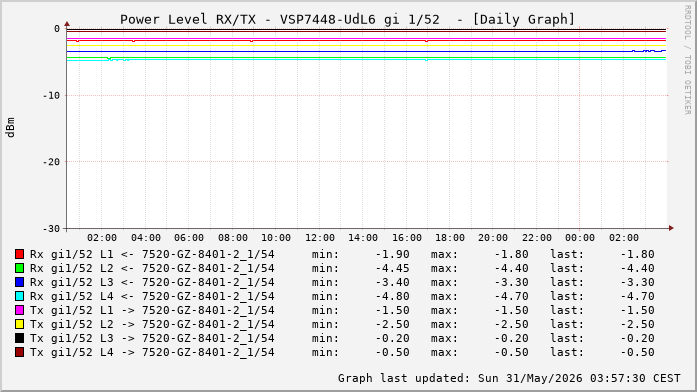697x392 pixels.
Task: Click the Rx L2 min value -4.45
Action: tap(393, 268)
